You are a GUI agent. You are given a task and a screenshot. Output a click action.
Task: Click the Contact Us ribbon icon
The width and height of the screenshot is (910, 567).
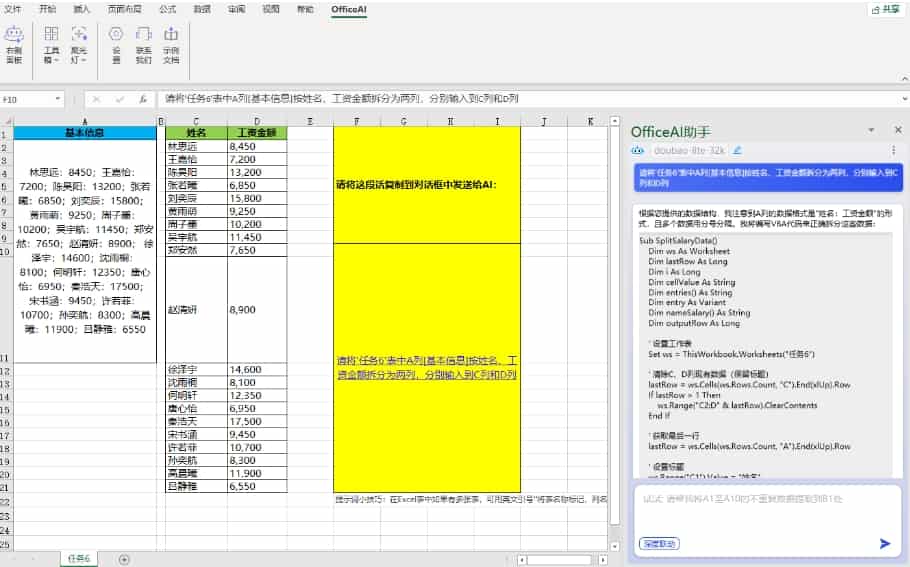143,44
